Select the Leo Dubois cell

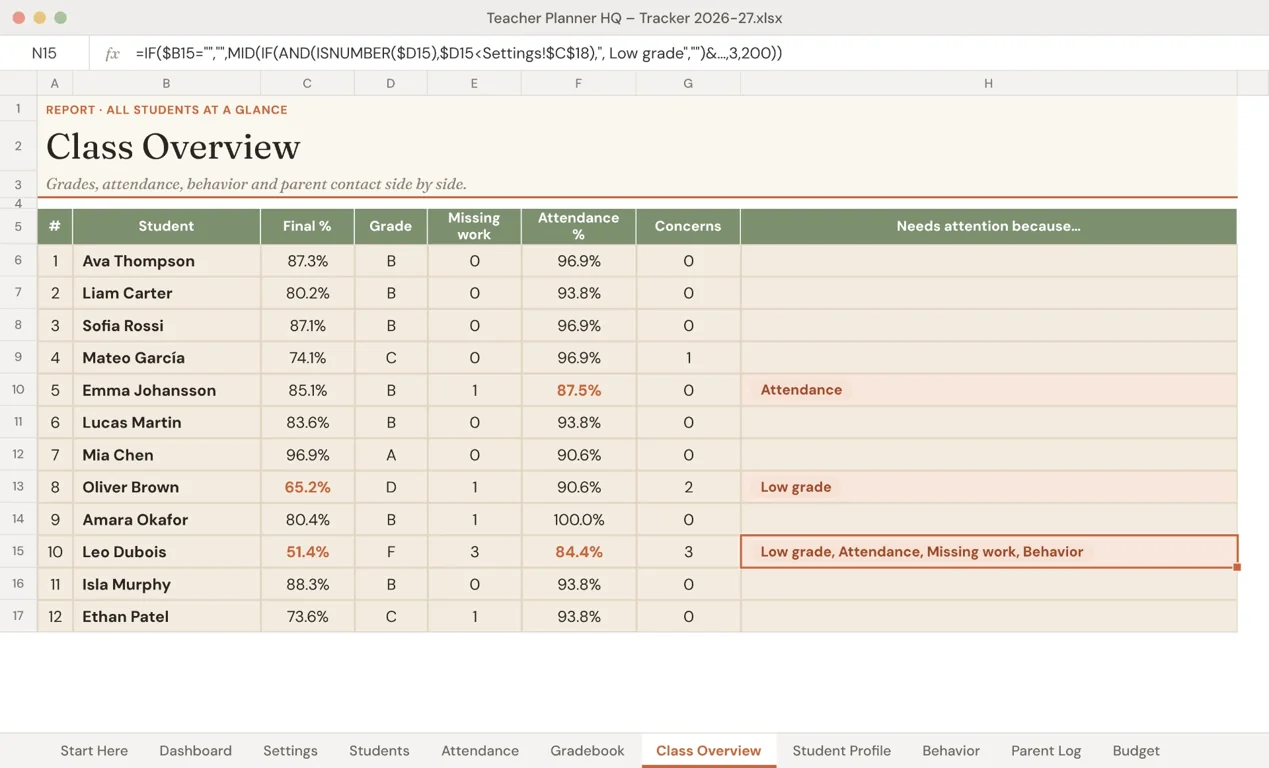(x=166, y=552)
